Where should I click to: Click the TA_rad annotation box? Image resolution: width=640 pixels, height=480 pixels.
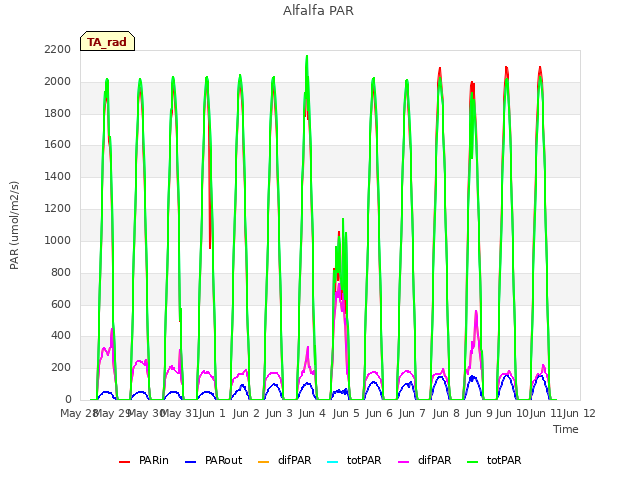tap(107, 41)
